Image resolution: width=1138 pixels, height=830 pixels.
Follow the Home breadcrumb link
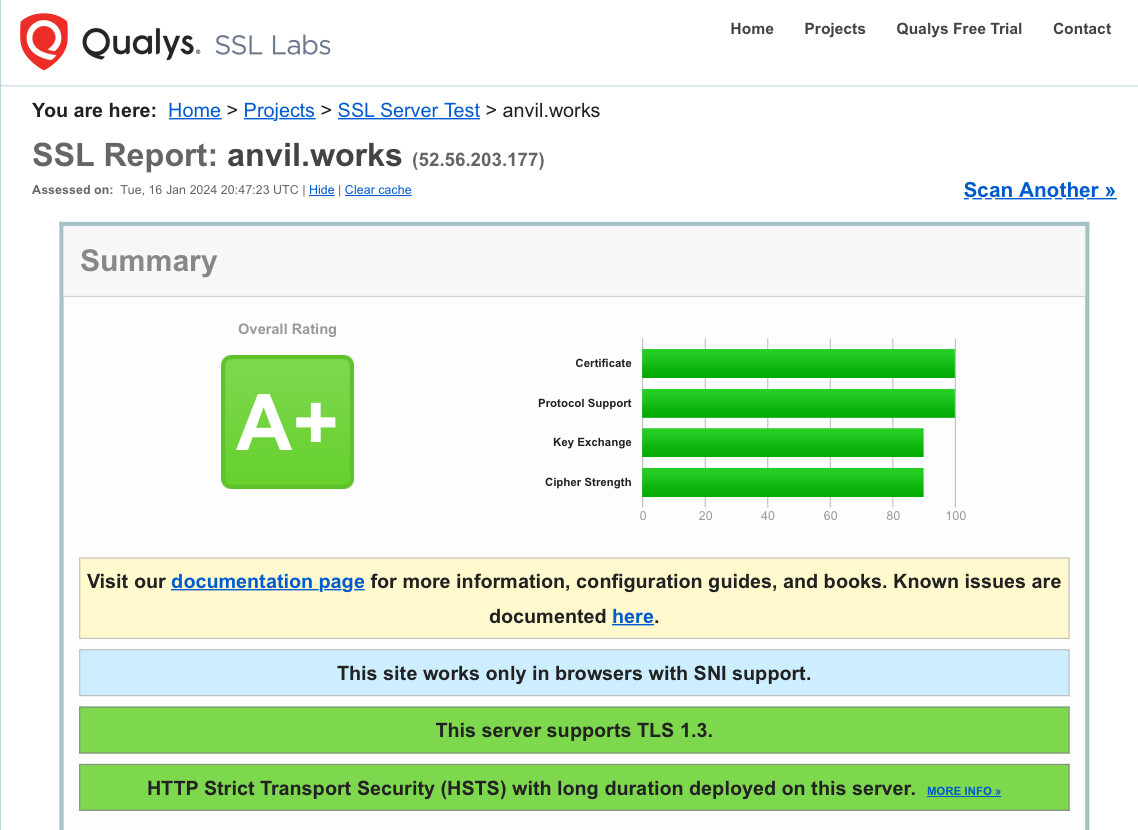(195, 110)
